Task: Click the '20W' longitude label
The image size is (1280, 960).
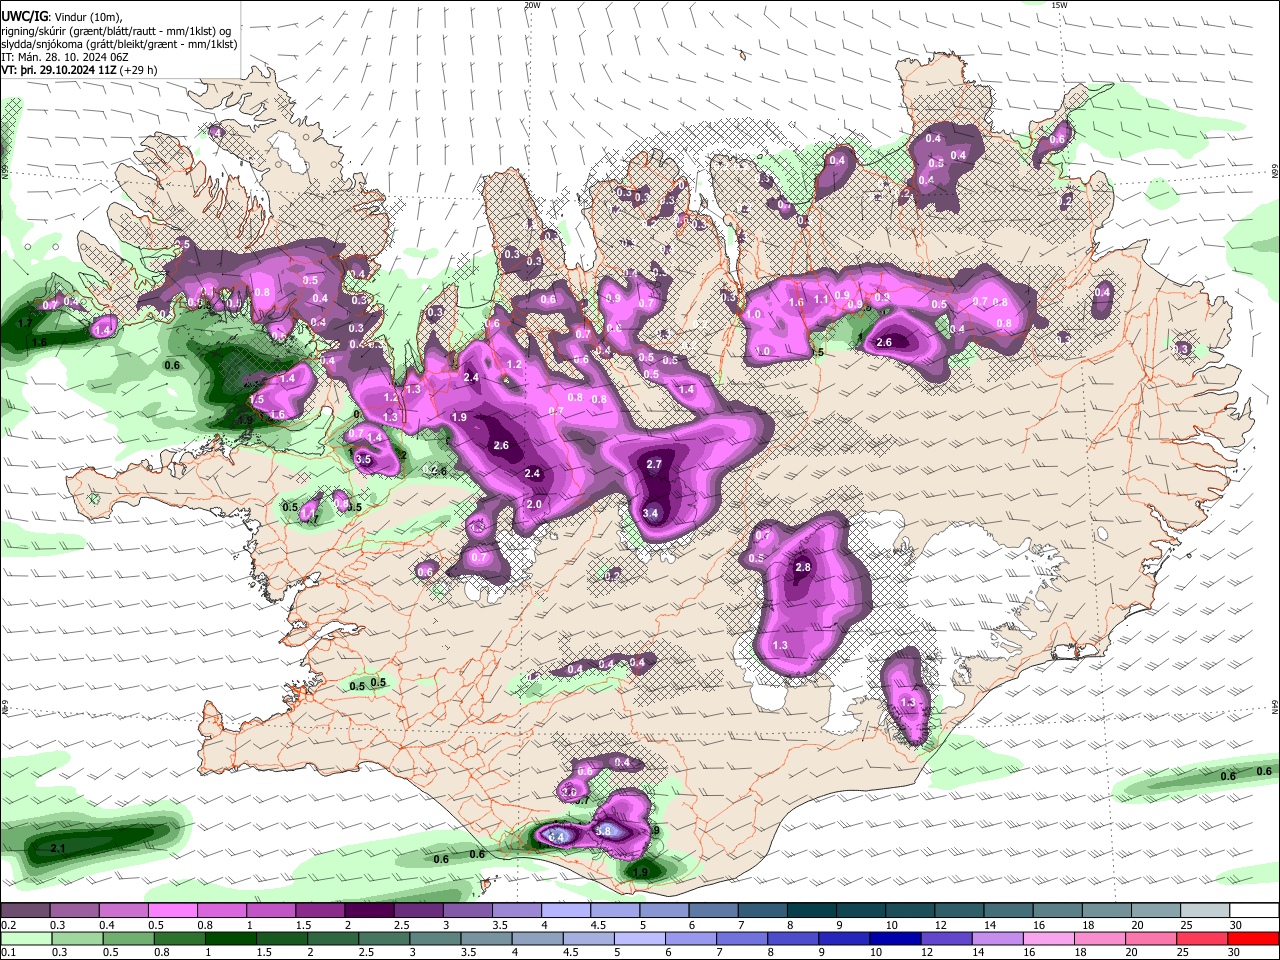Action: [x=532, y=5]
